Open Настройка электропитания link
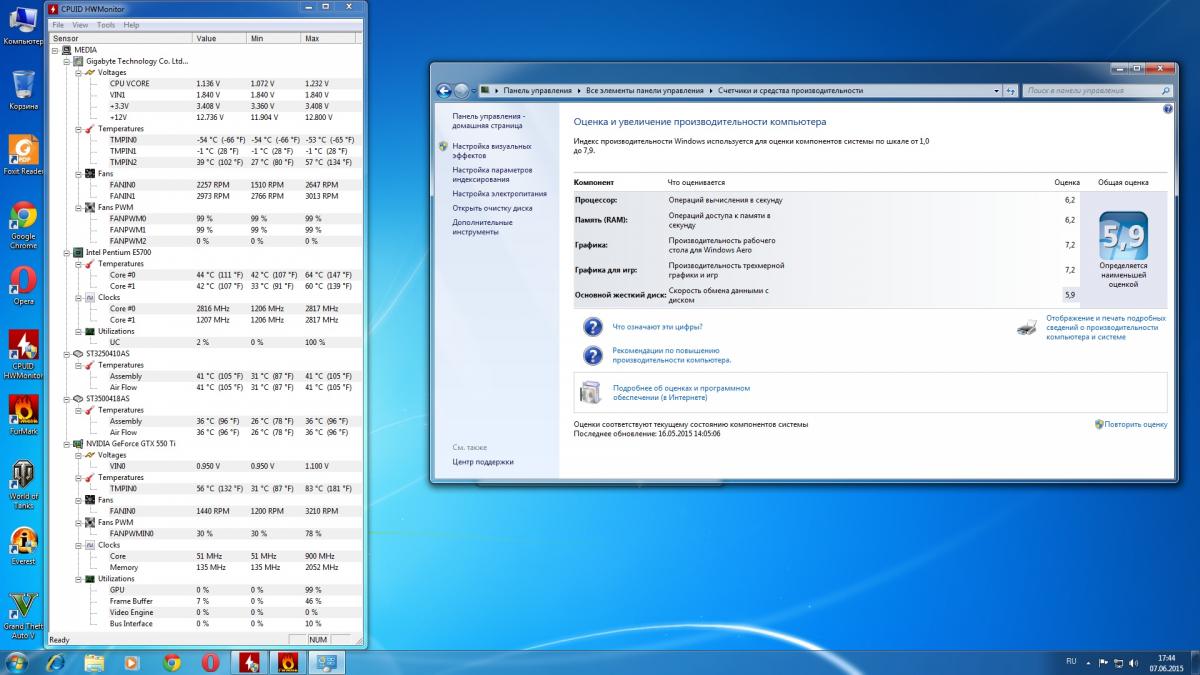Image resolution: width=1200 pixels, height=675 pixels. tap(499, 193)
